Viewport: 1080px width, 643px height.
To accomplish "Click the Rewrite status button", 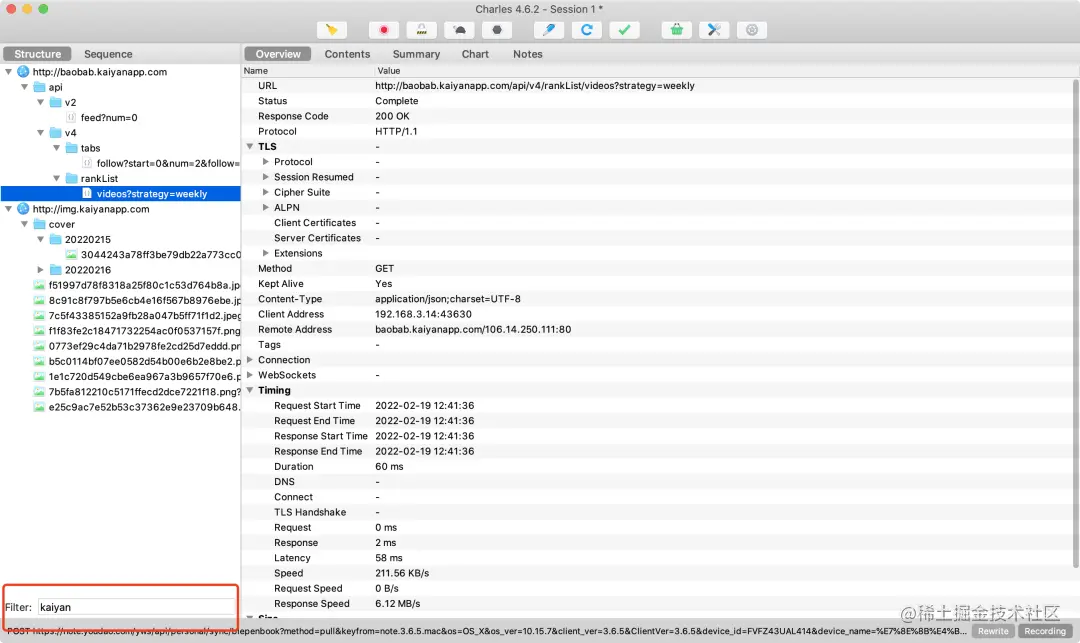I will (993, 631).
